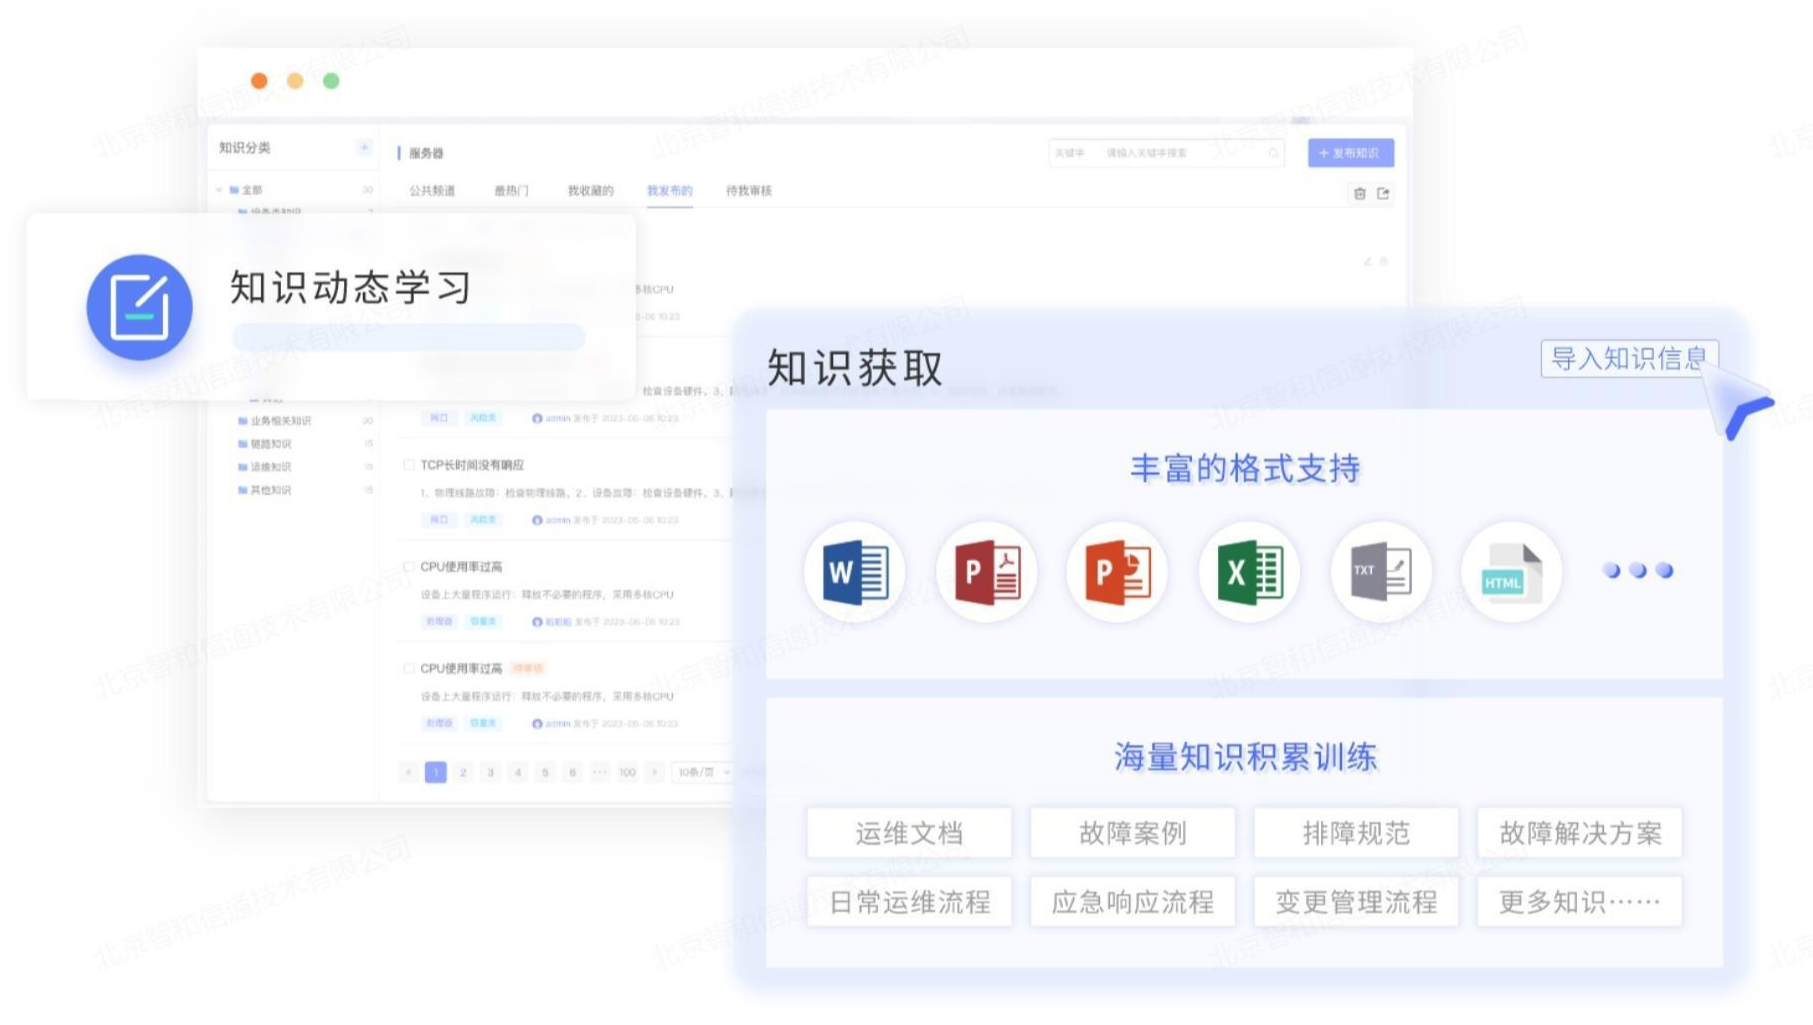Switch to the 最热门 tab
This screenshot has width=1813, height=1025.
click(x=511, y=191)
